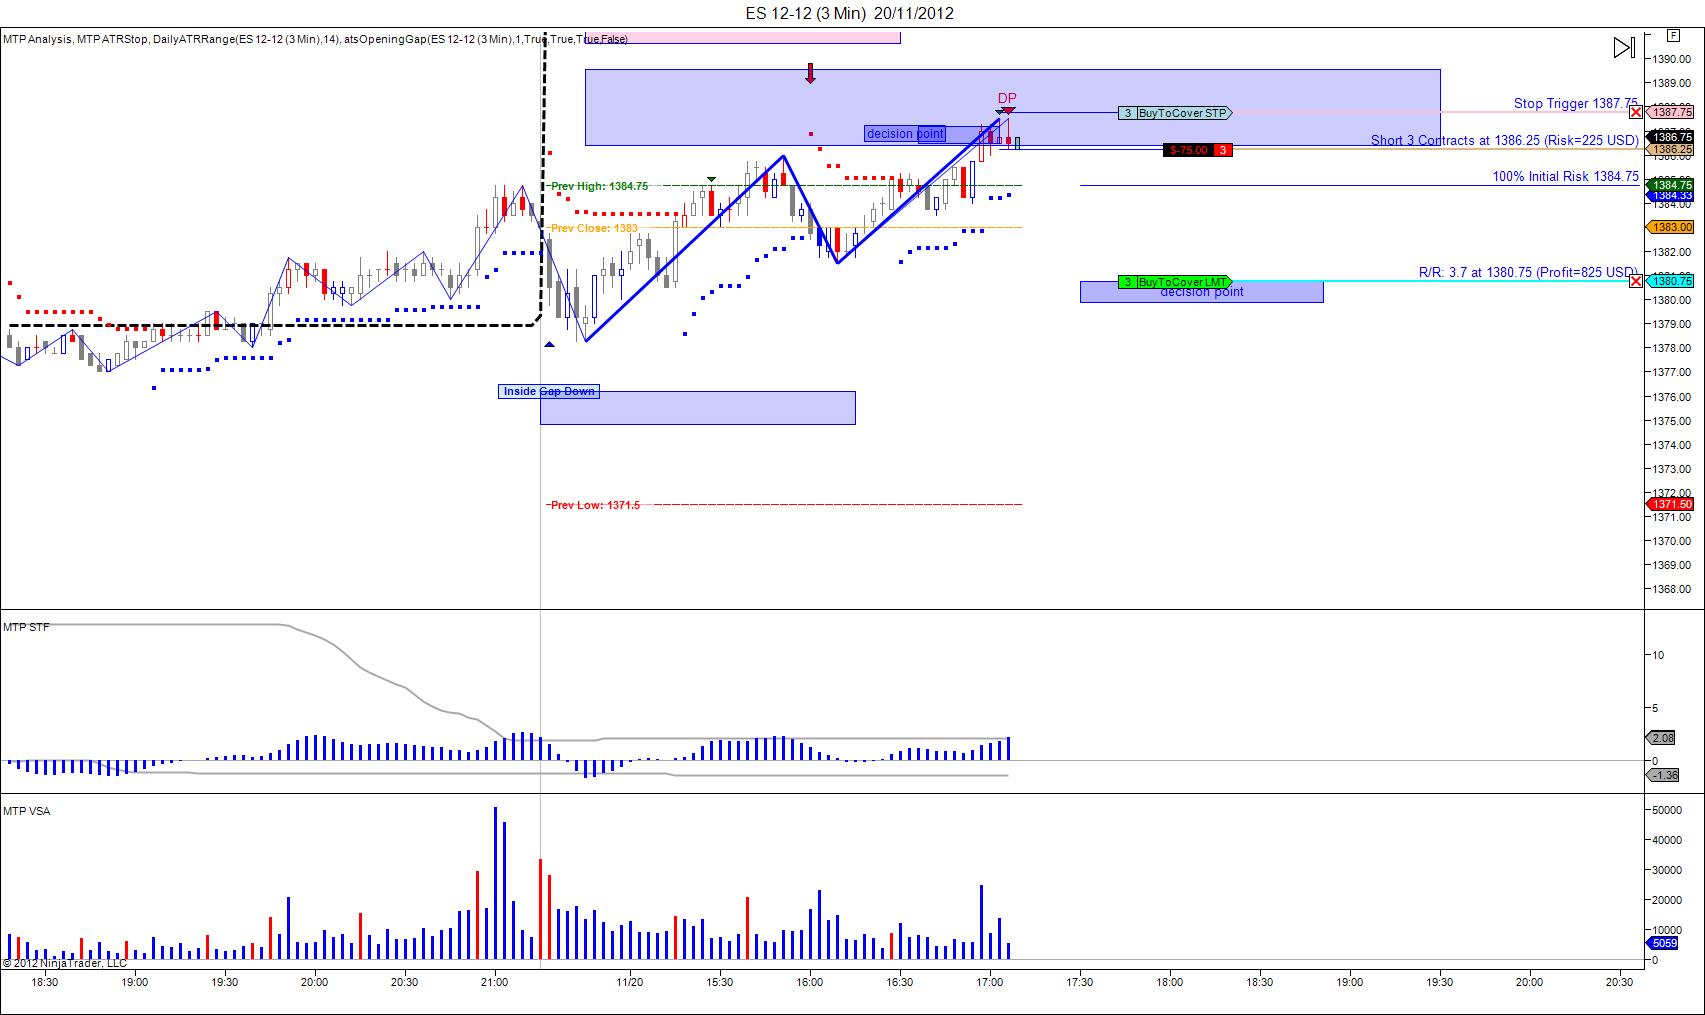Click the Prev High: 1384.75 label
This screenshot has width=1705, height=1015.
click(x=599, y=186)
